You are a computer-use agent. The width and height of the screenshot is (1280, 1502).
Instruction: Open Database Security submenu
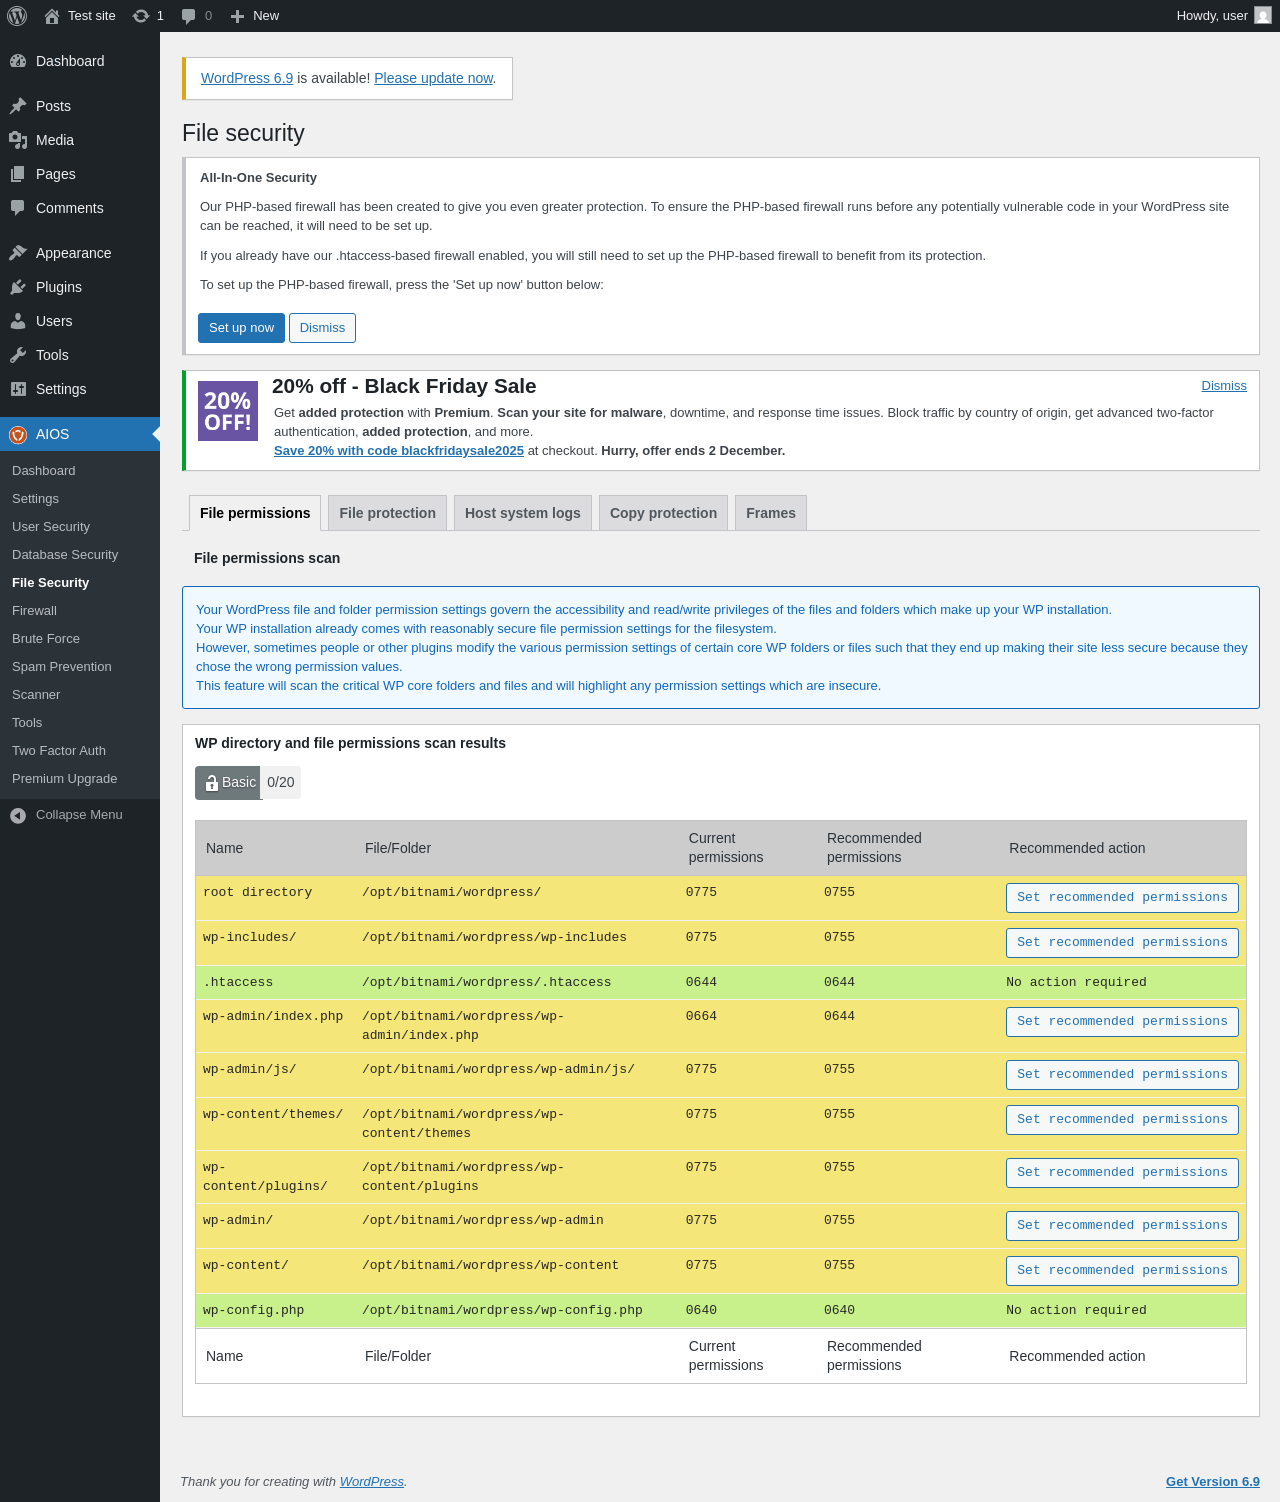click(65, 555)
